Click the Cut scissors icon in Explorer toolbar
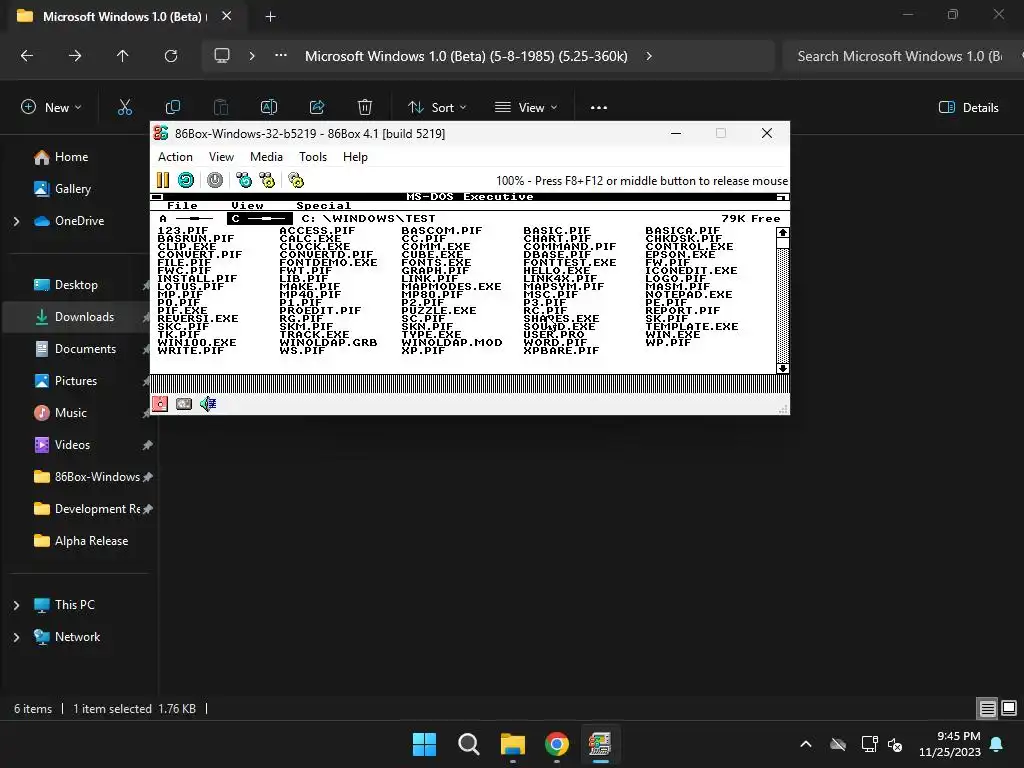 [125, 107]
